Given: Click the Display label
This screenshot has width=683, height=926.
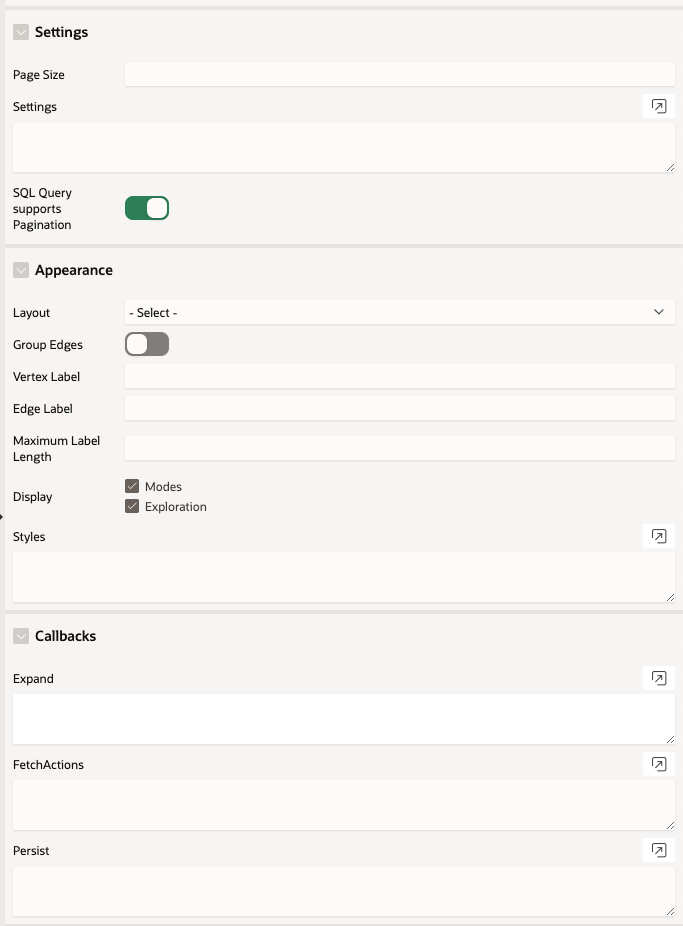Looking at the screenshot, I should pyautogui.click(x=32, y=497).
